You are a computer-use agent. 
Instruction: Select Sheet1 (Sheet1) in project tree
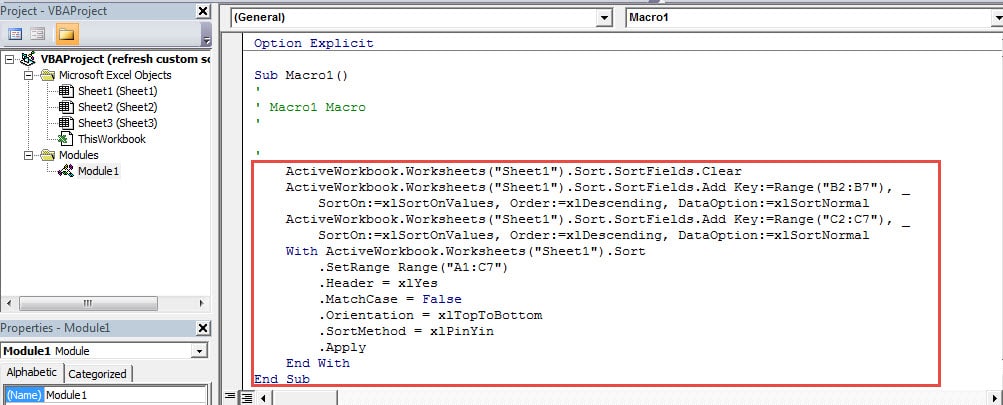pos(117,91)
